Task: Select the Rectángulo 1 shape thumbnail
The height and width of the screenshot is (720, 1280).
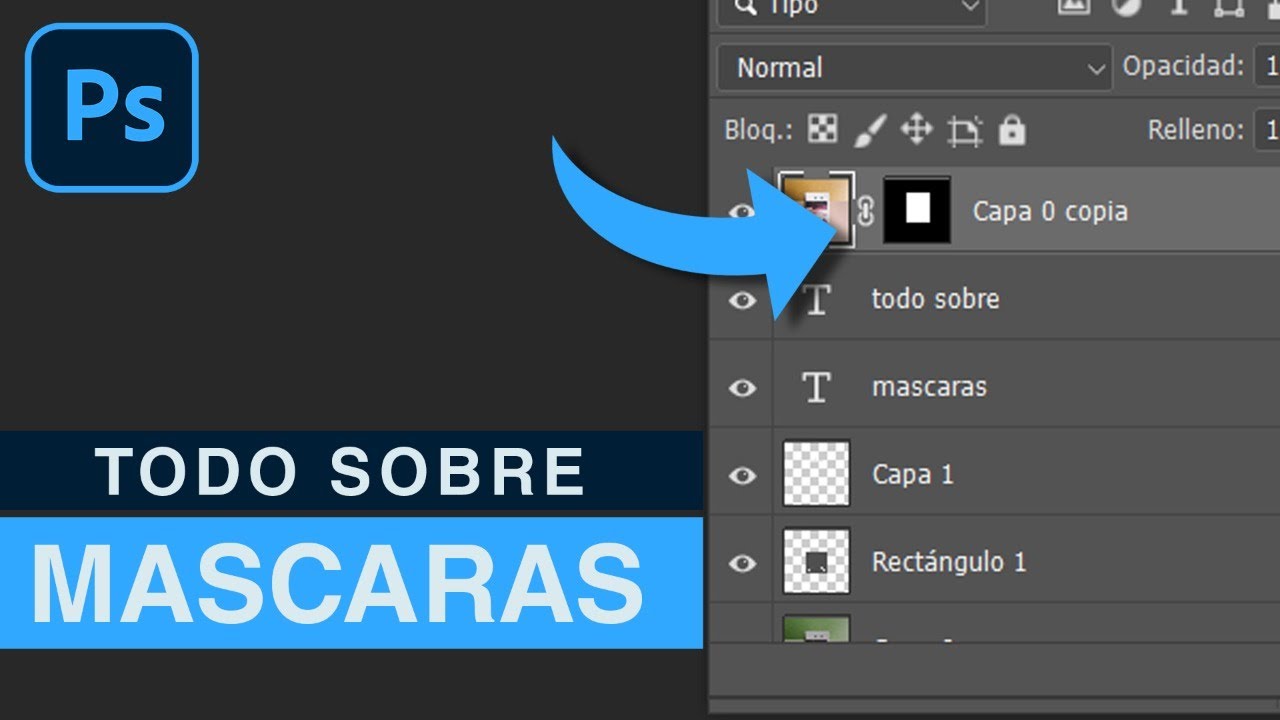Action: tap(816, 562)
